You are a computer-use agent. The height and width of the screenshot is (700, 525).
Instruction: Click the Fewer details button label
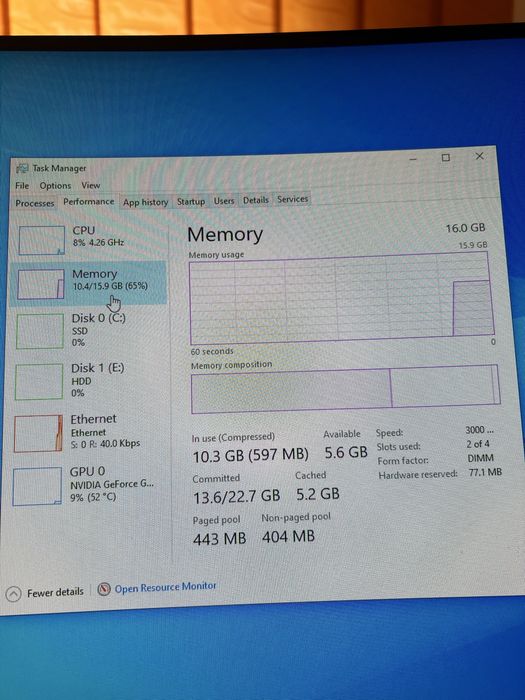pyautogui.click(x=55, y=592)
